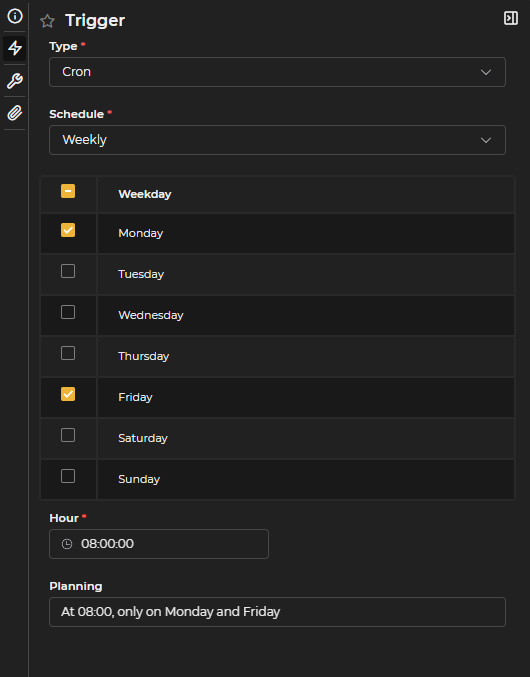The width and height of the screenshot is (530, 677).
Task: Uncheck the Friday checkbox
Action: [x=68, y=394]
